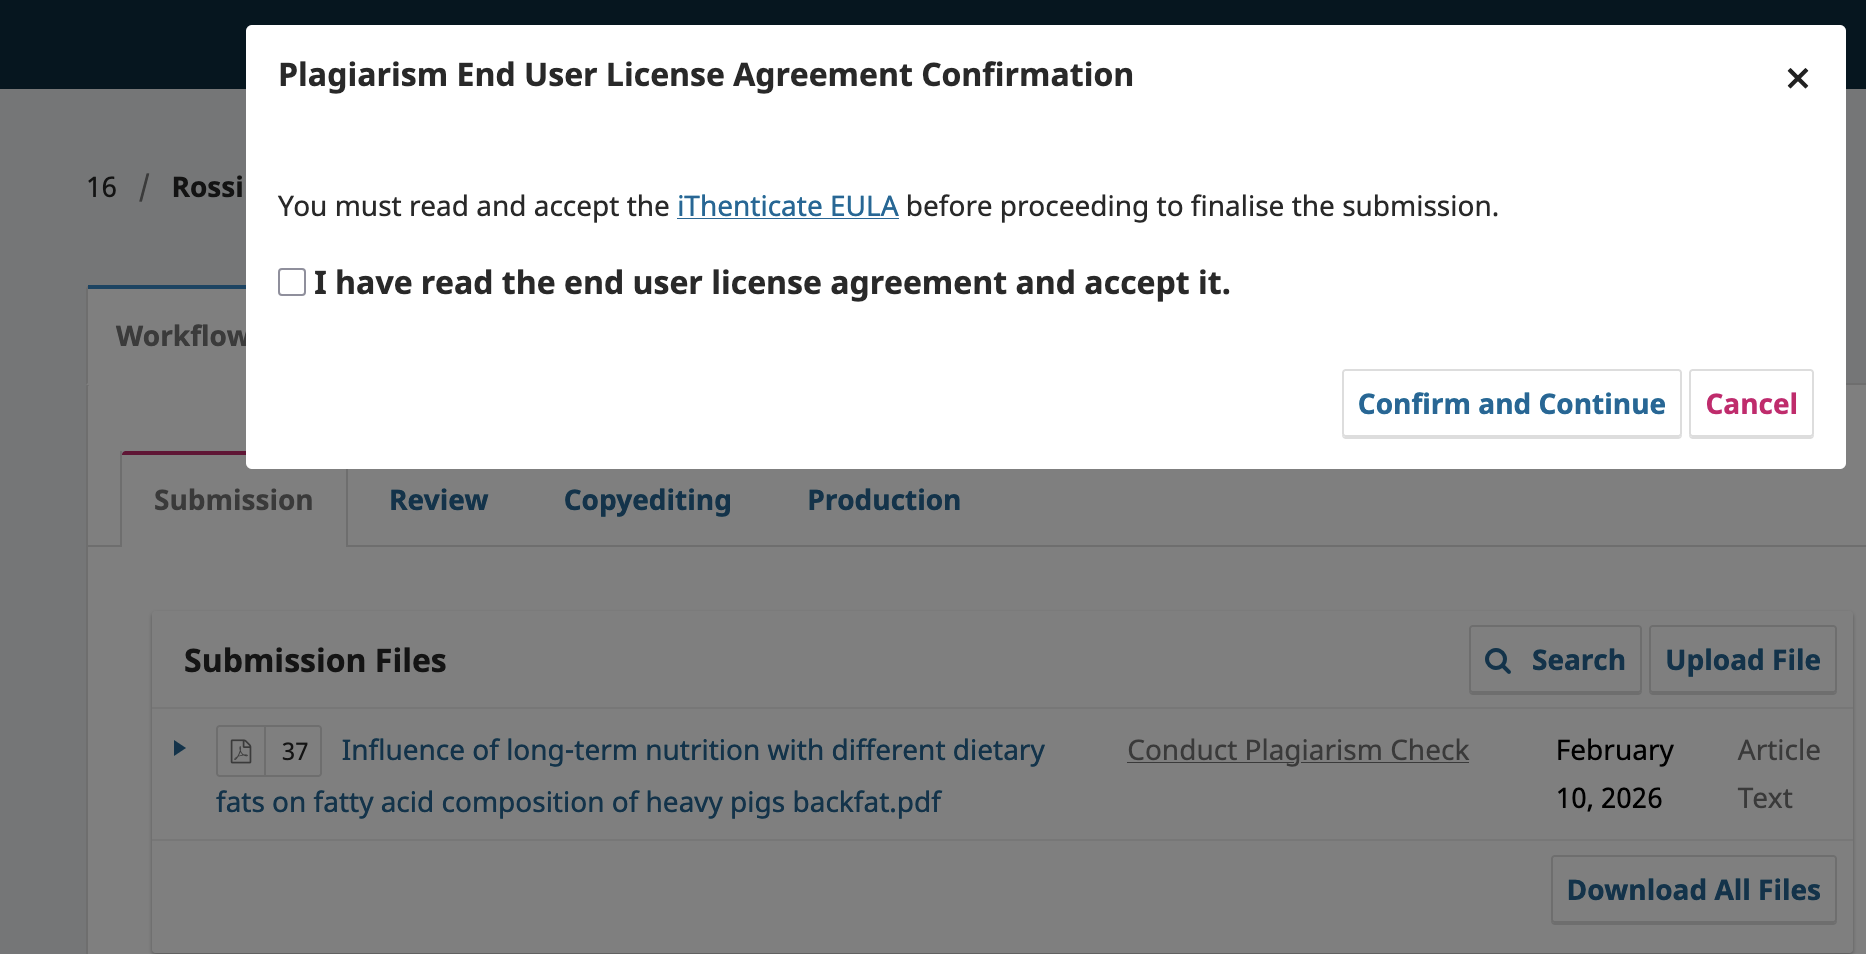Click Conduct Plagiarism Check link
The width and height of the screenshot is (1866, 954).
pyautogui.click(x=1297, y=751)
